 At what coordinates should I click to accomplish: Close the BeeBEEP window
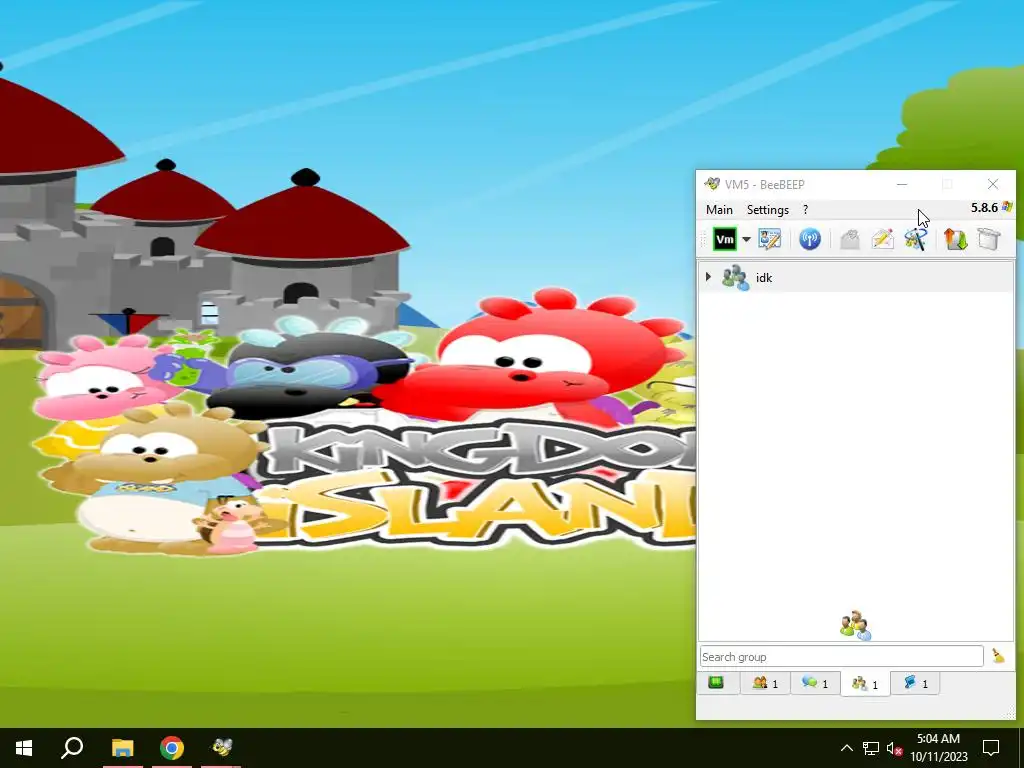993,185
